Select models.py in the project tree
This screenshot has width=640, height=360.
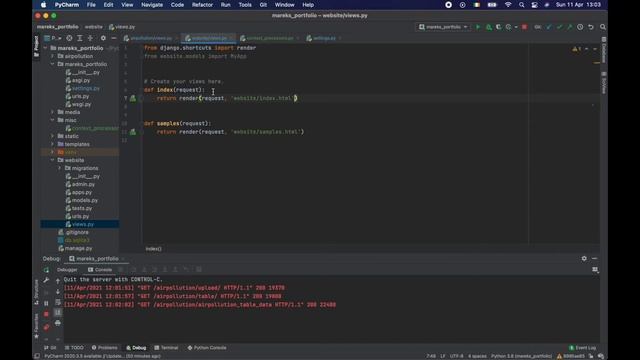click(x=84, y=200)
